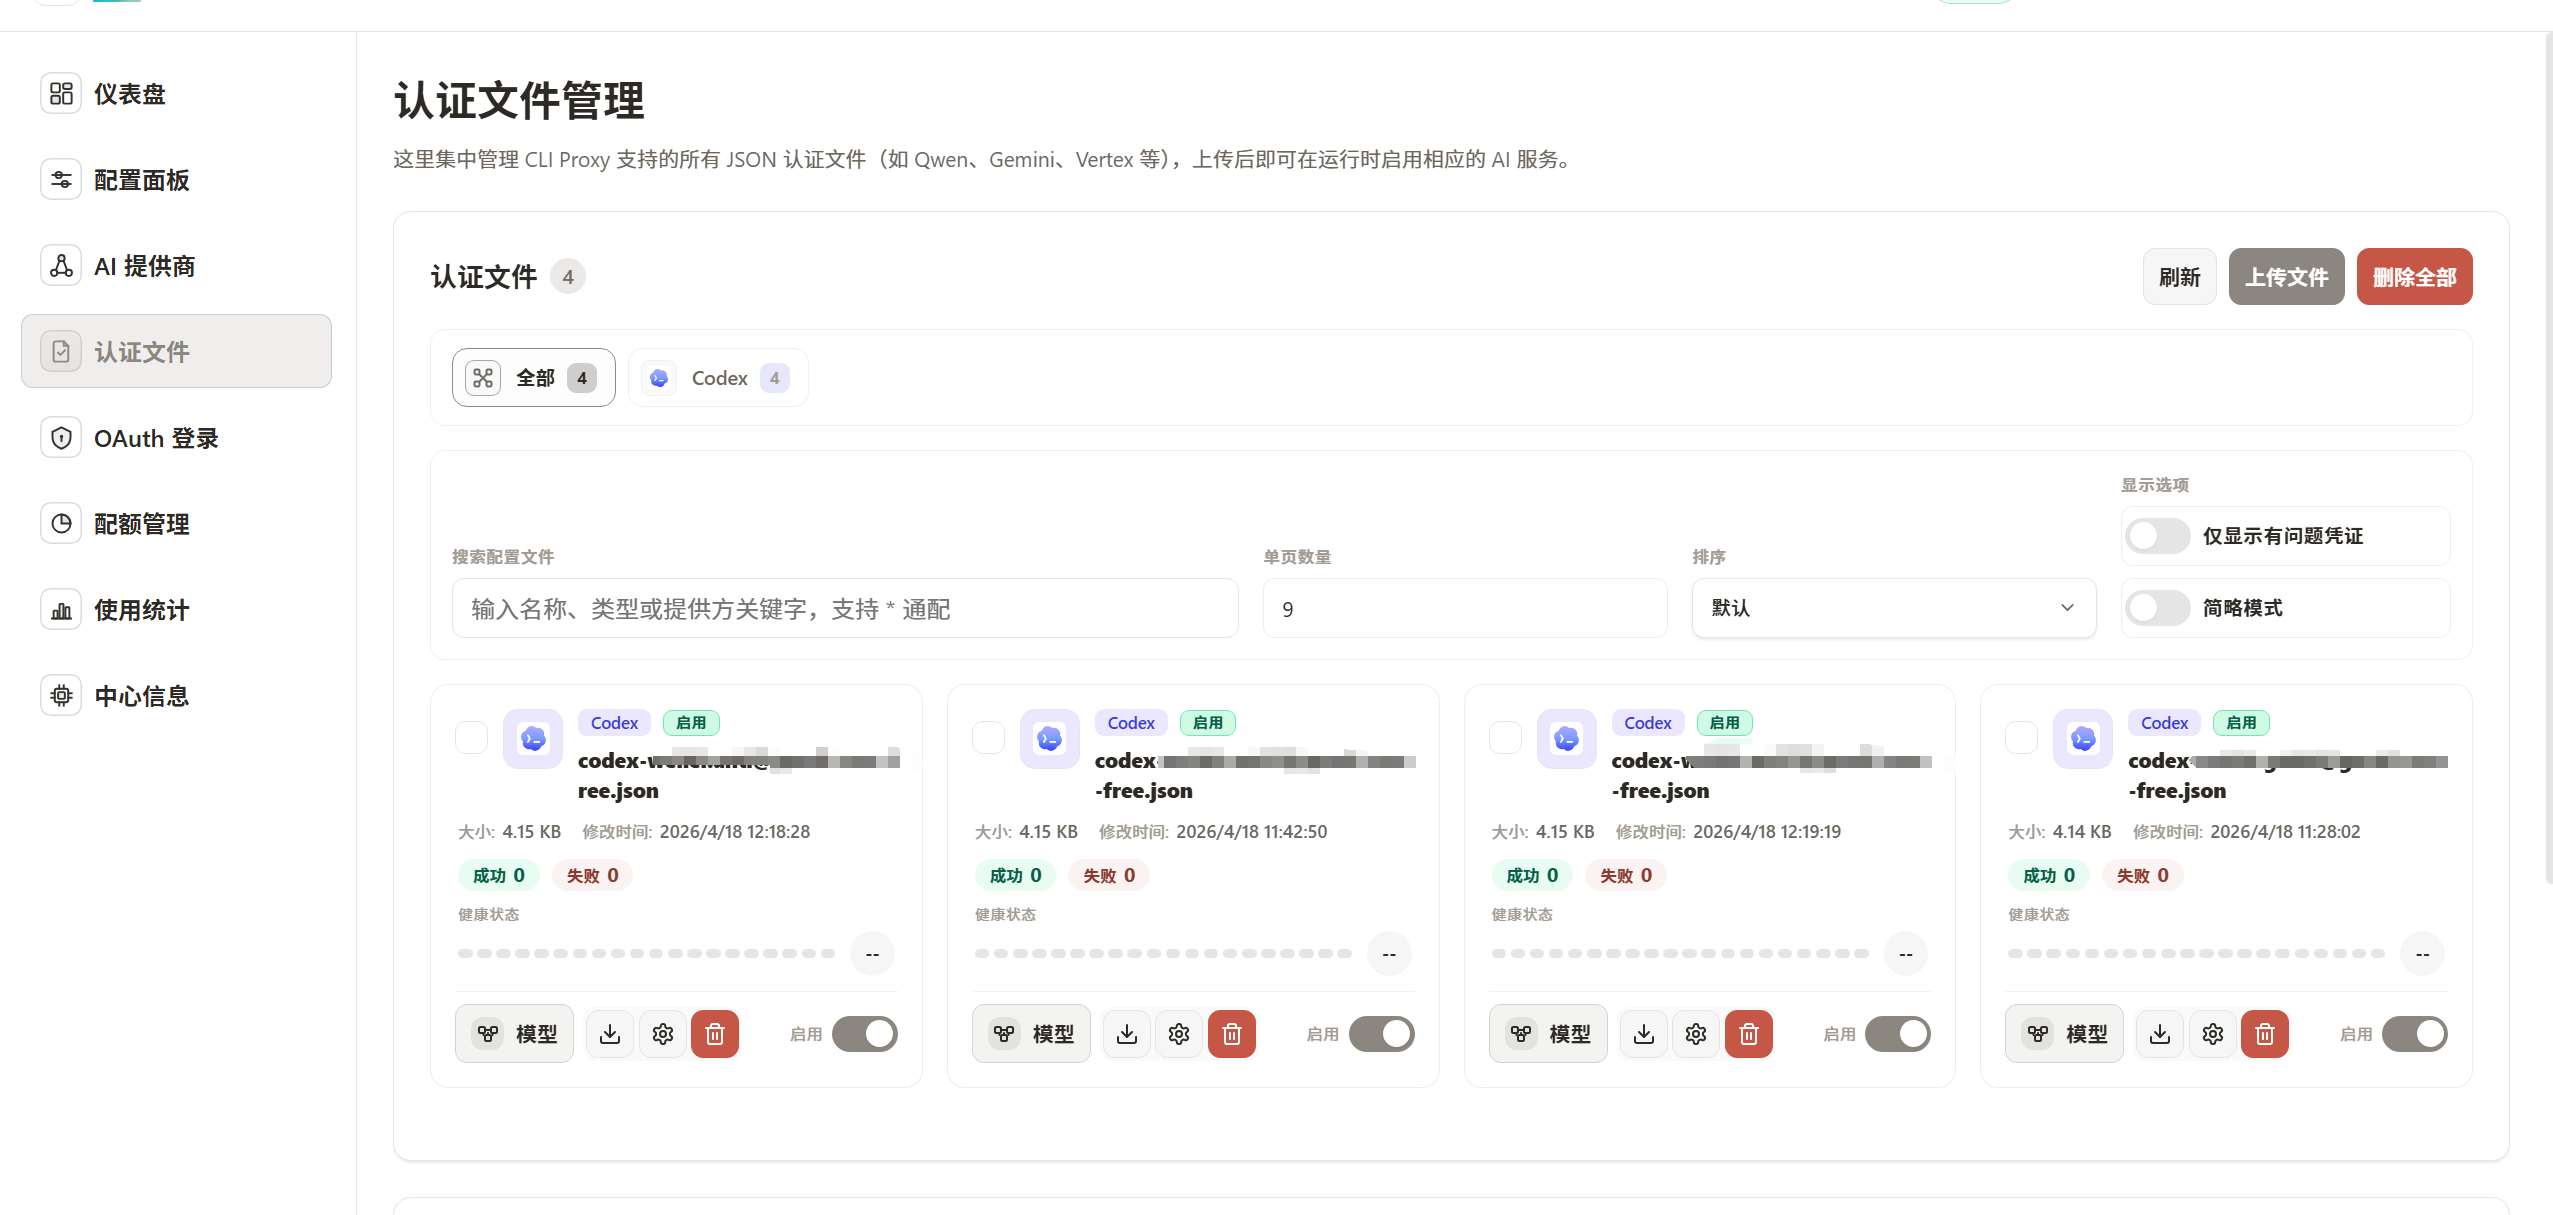Image resolution: width=2553 pixels, height=1215 pixels.
Task: Click the 刷新 refresh button
Action: [x=2179, y=277]
